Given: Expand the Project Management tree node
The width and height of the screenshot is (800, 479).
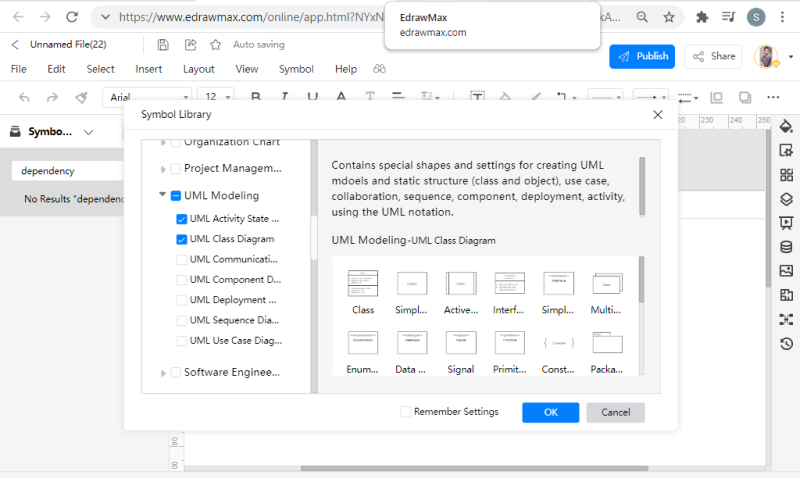Looking at the screenshot, I should click(163, 169).
